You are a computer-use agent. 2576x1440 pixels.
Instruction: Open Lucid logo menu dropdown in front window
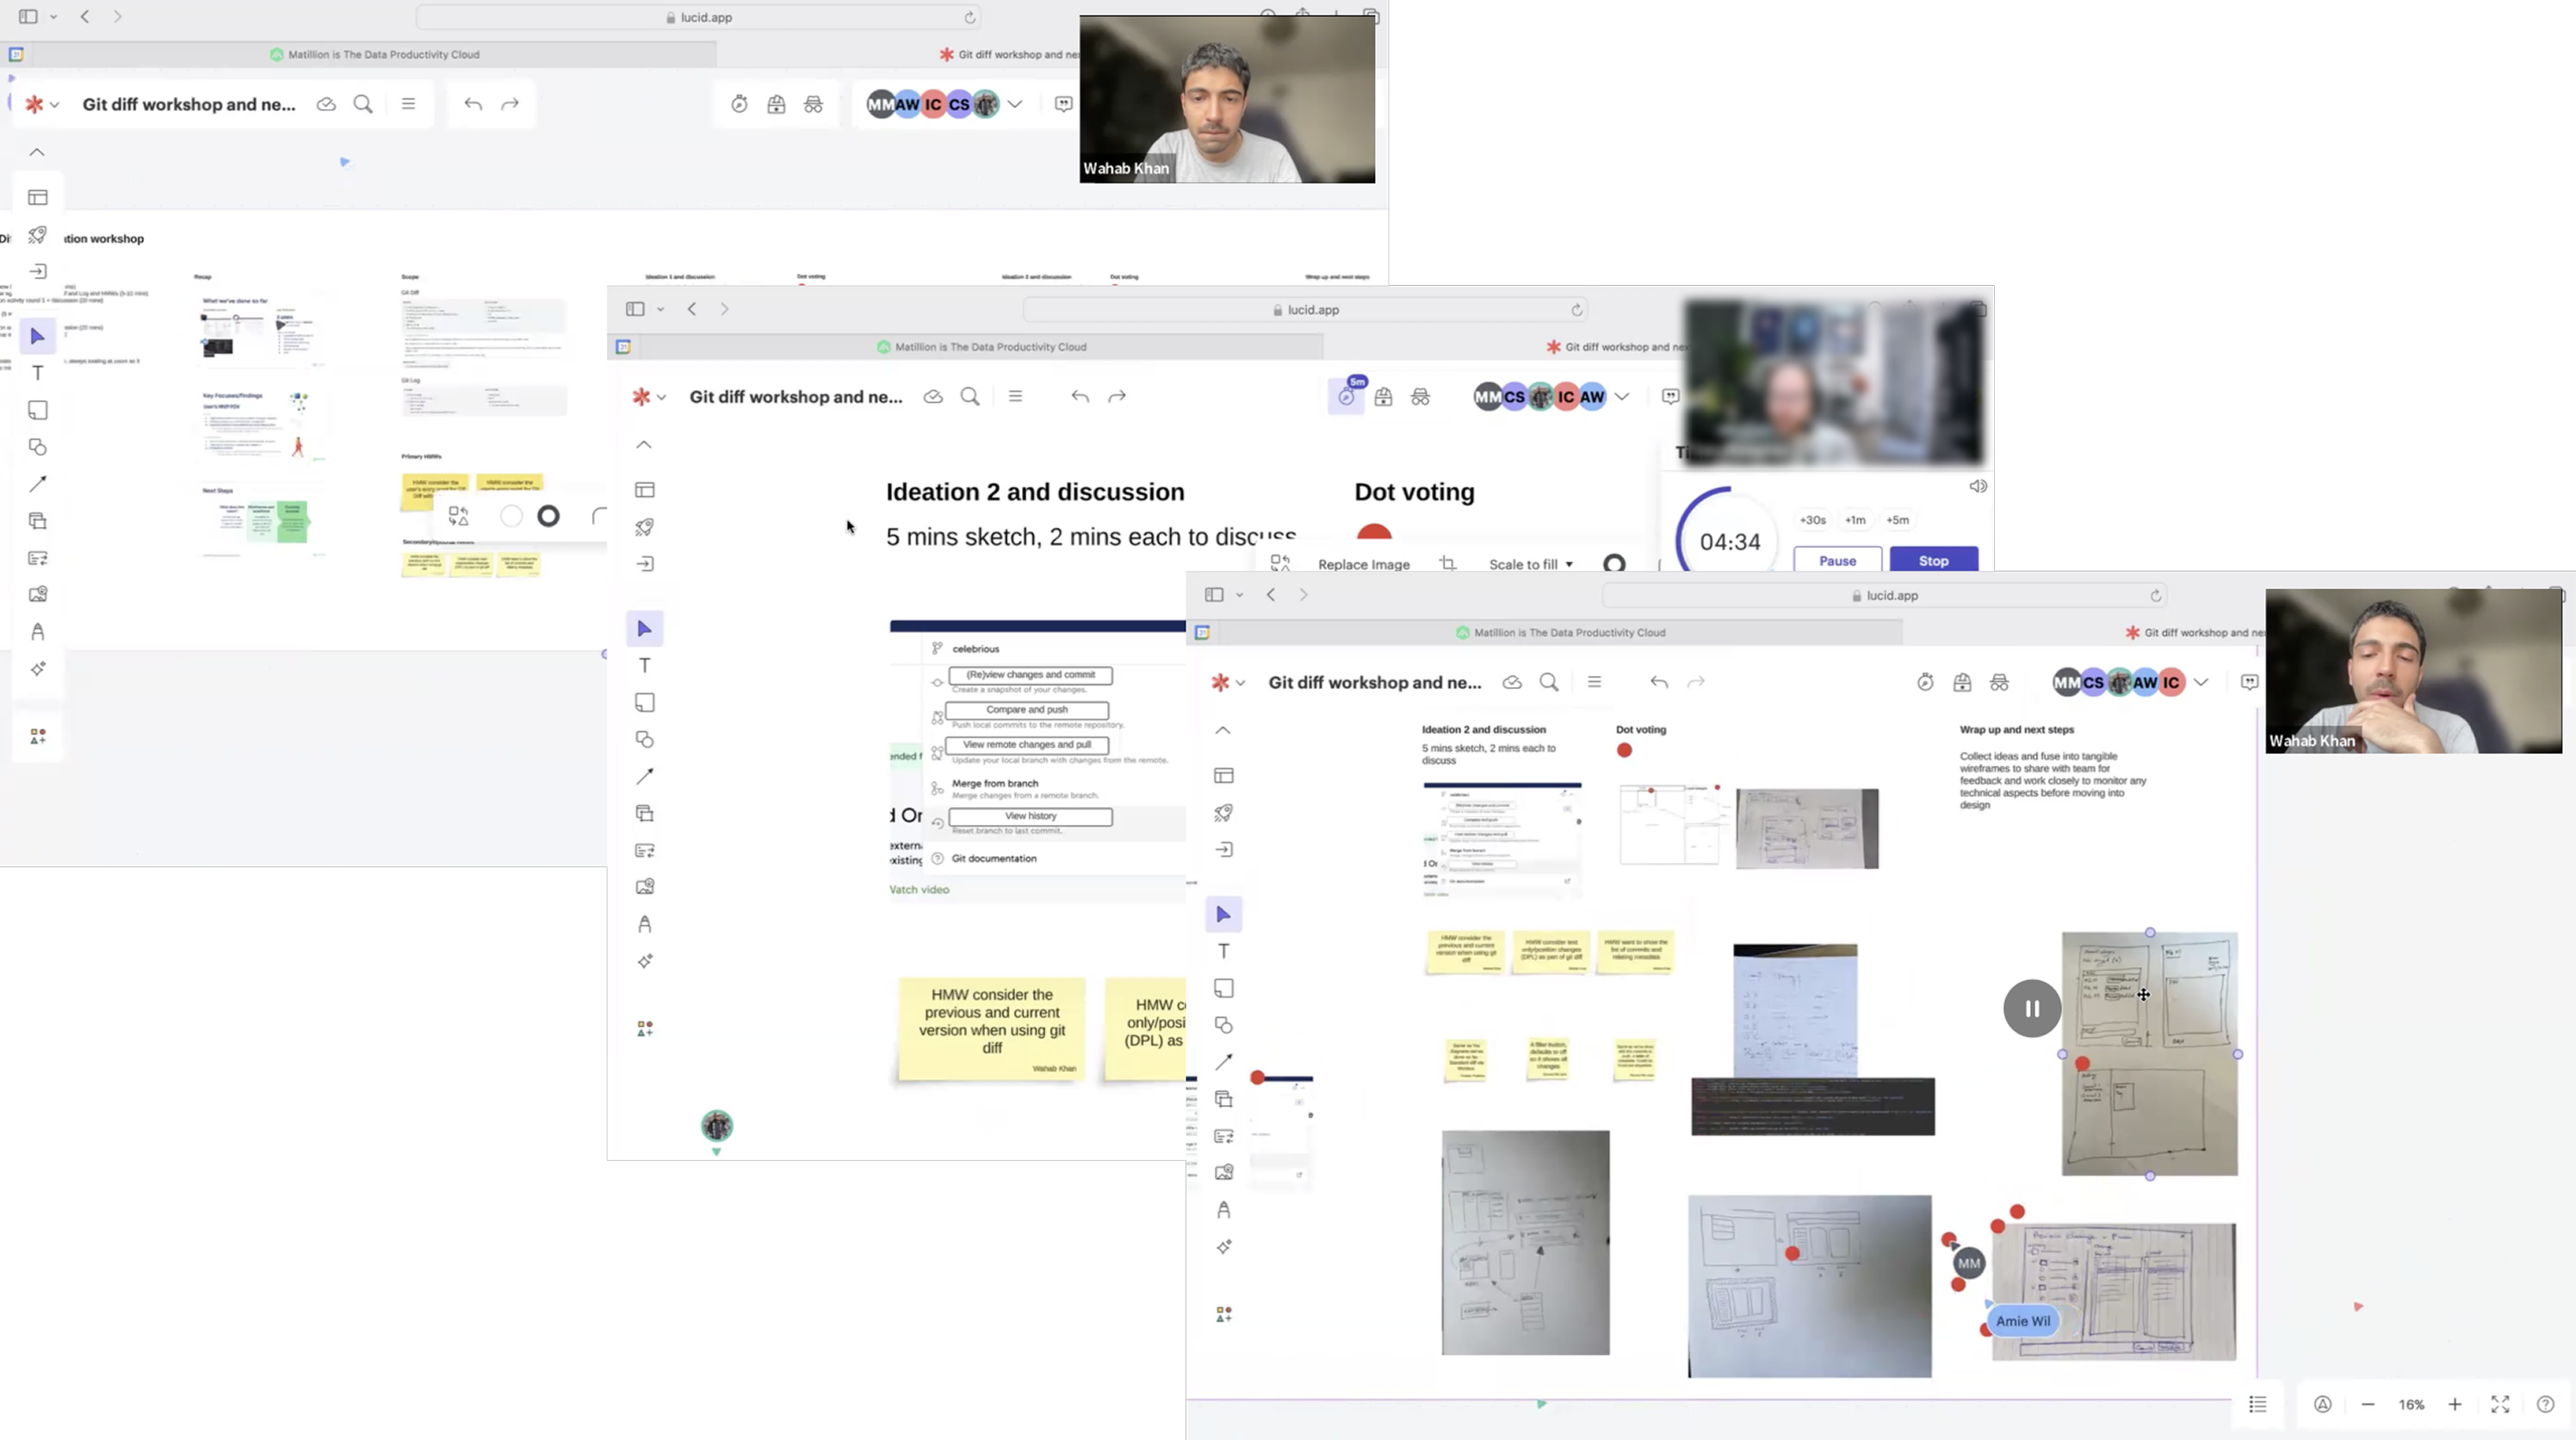pos(1227,682)
